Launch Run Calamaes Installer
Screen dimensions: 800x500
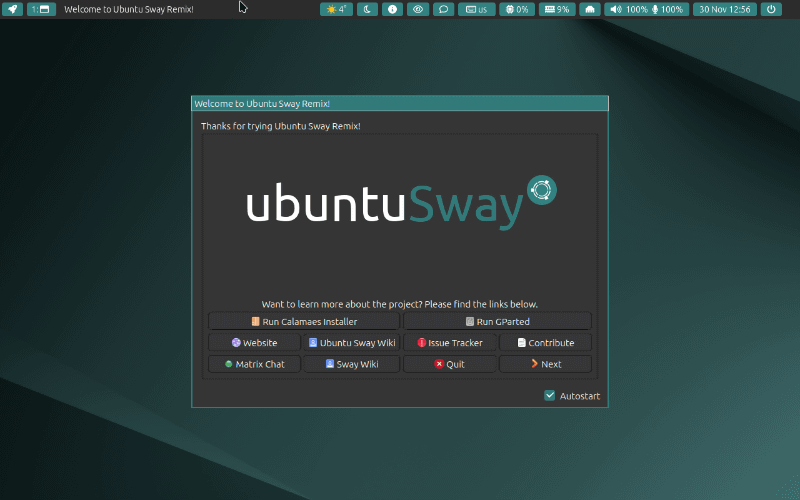(304, 321)
